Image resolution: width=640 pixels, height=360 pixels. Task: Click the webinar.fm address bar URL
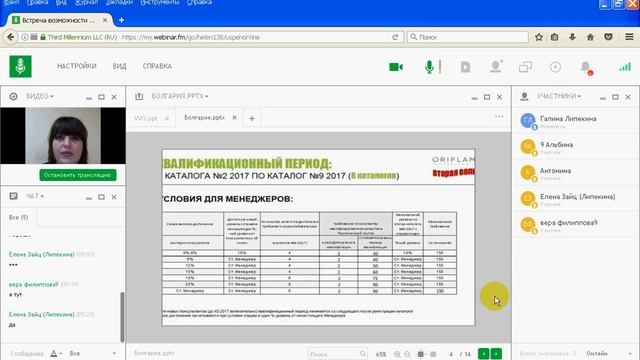coord(191,37)
